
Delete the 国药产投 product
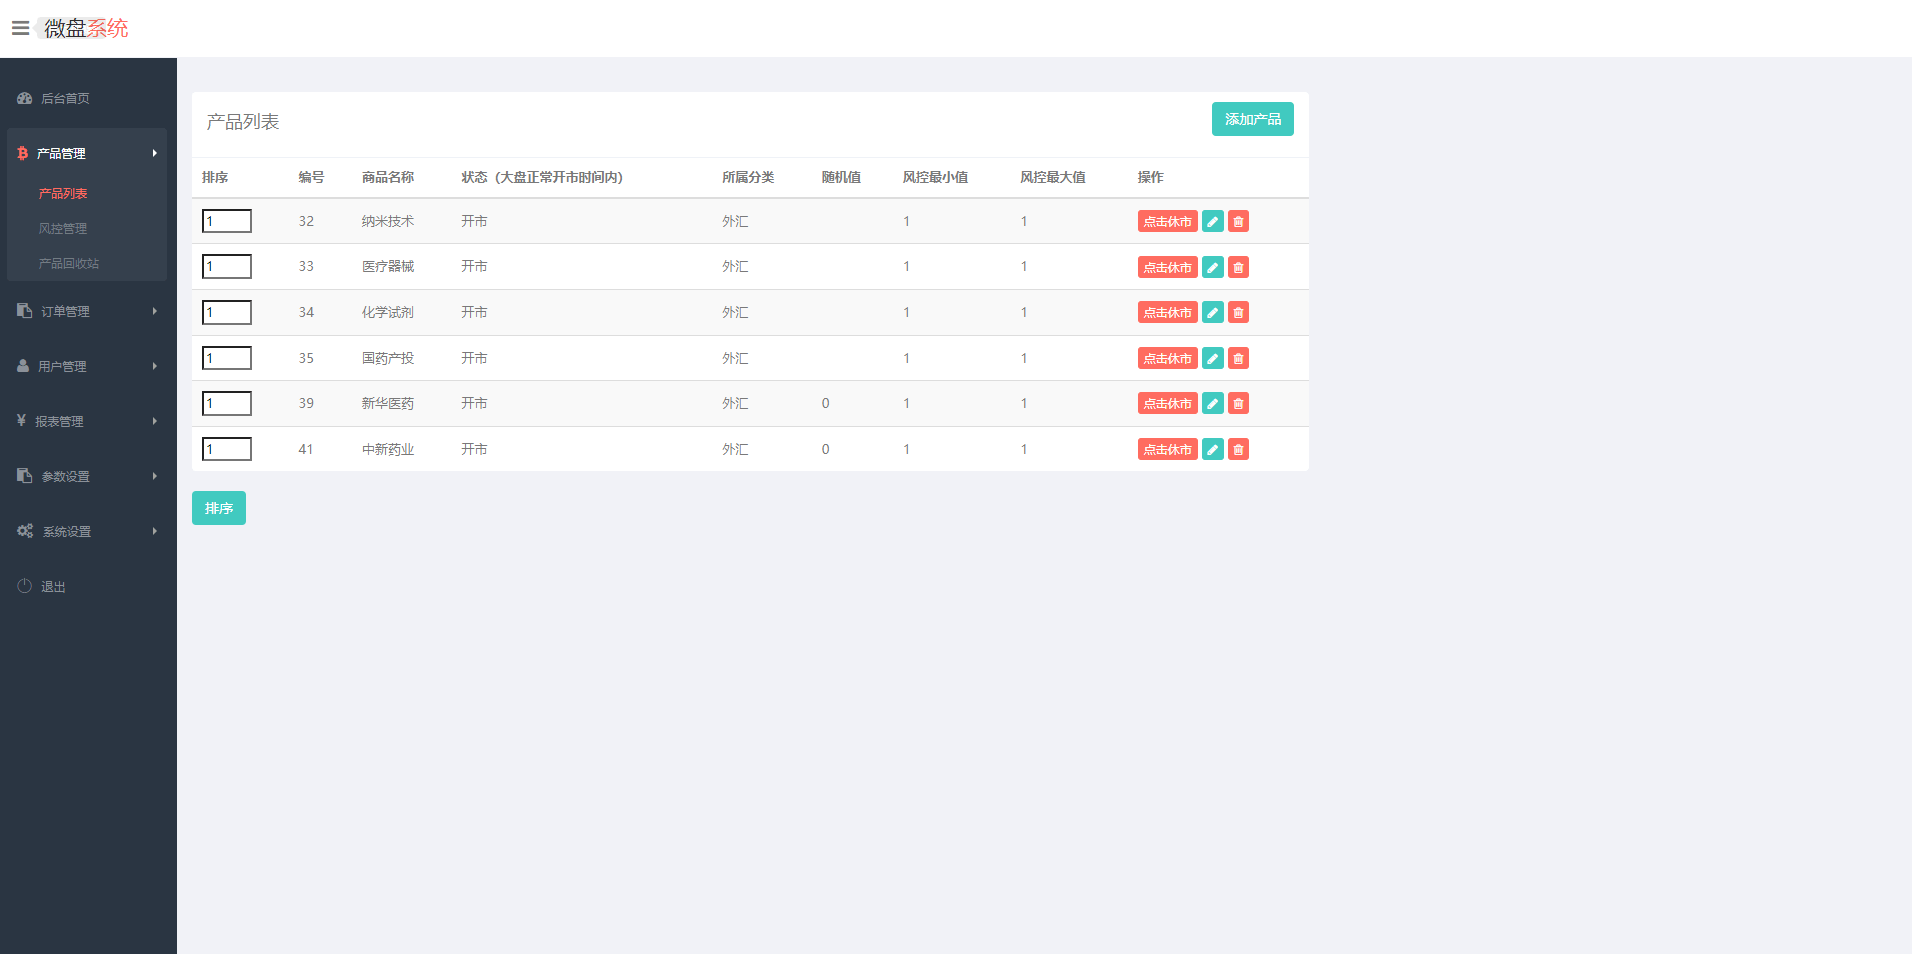pyautogui.click(x=1238, y=358)
